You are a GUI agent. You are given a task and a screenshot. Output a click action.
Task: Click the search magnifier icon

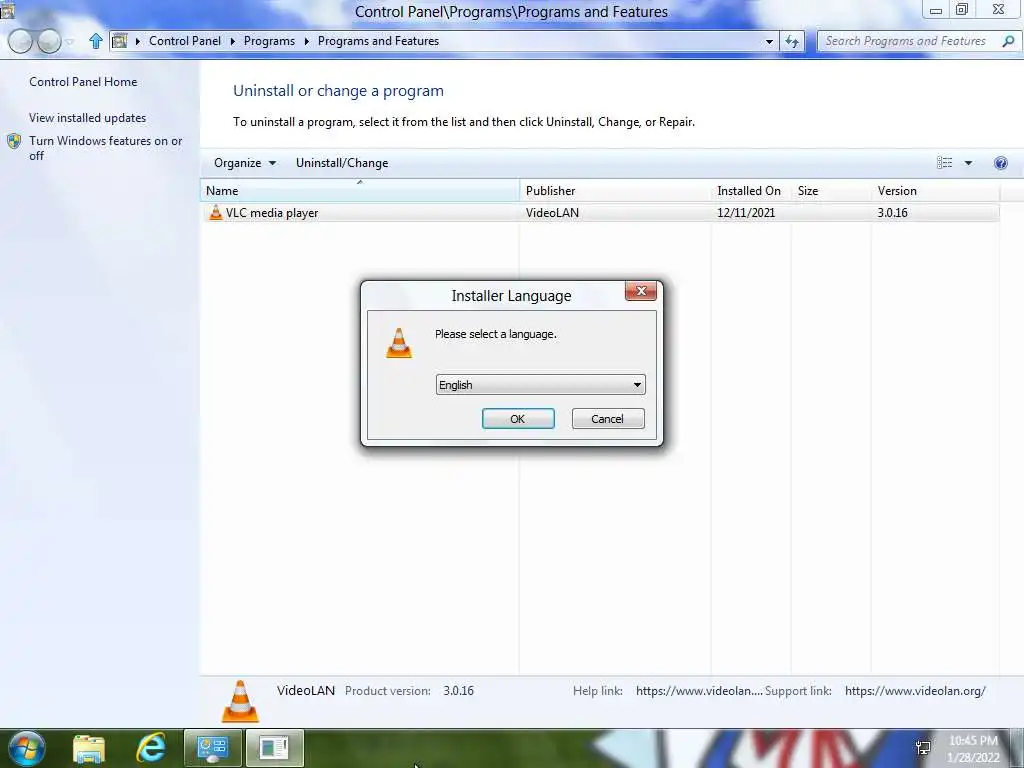pyautogui.click(x=1008, y=41)
